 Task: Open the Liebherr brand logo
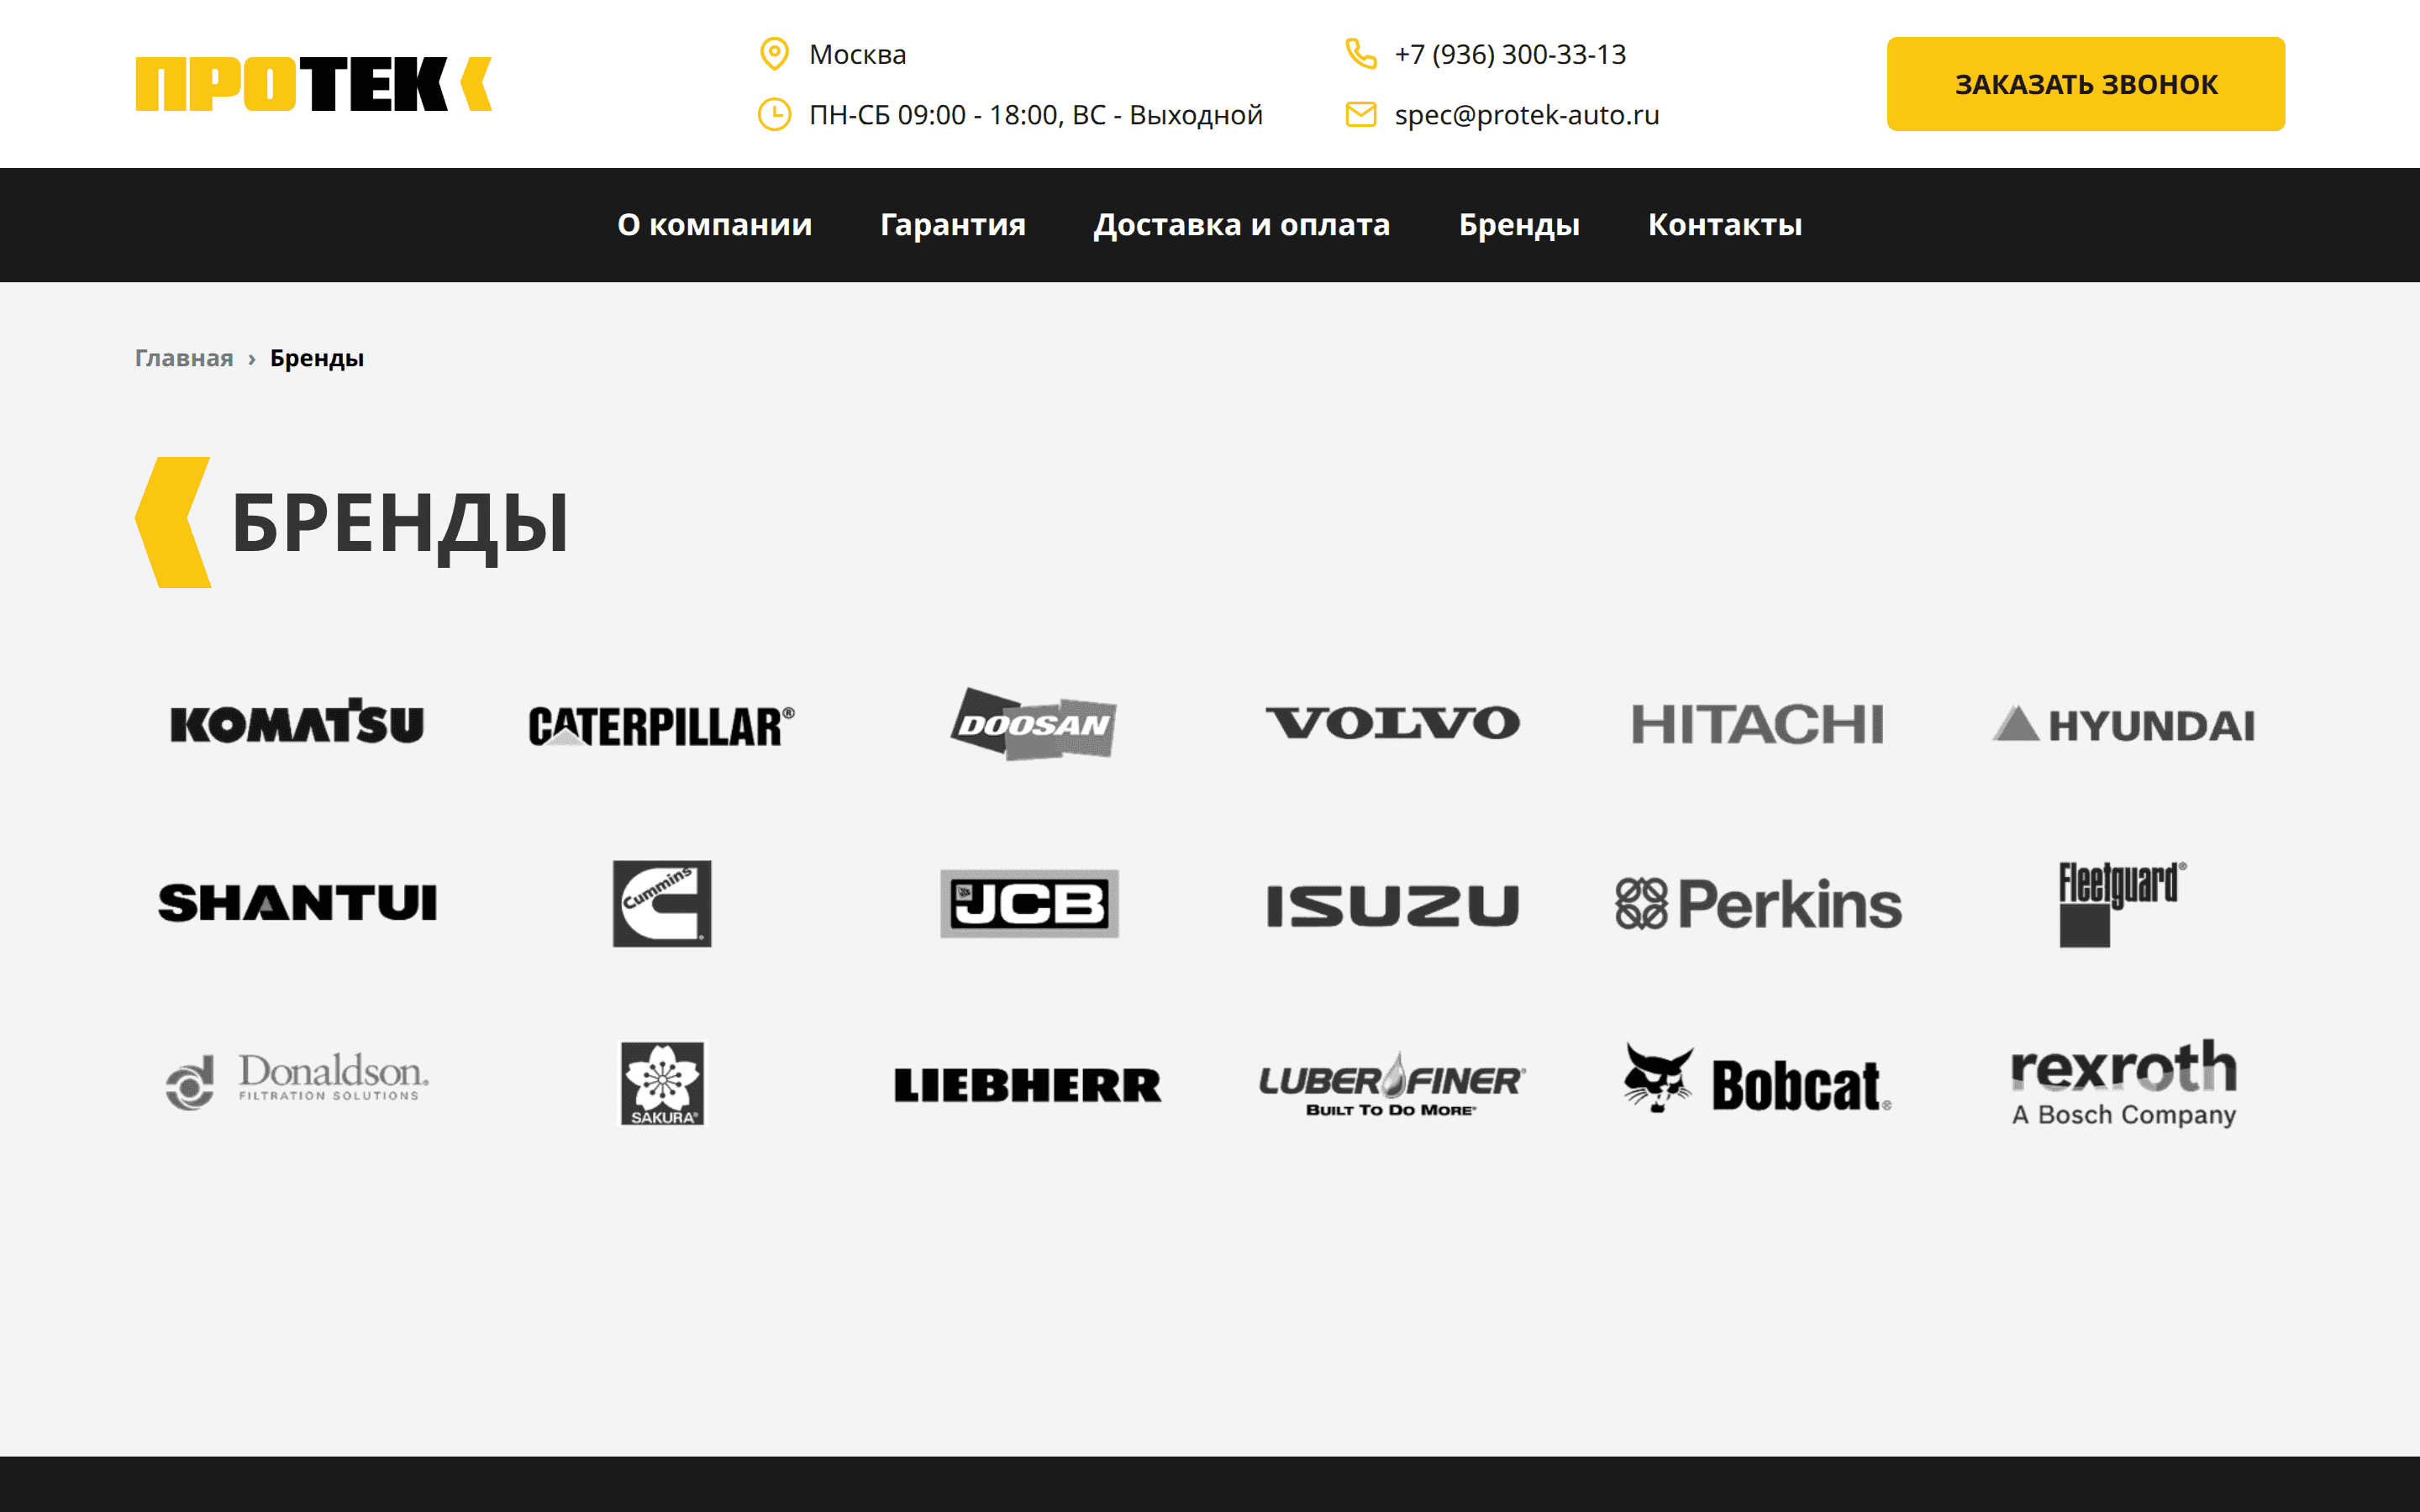coord(1028,1085)
